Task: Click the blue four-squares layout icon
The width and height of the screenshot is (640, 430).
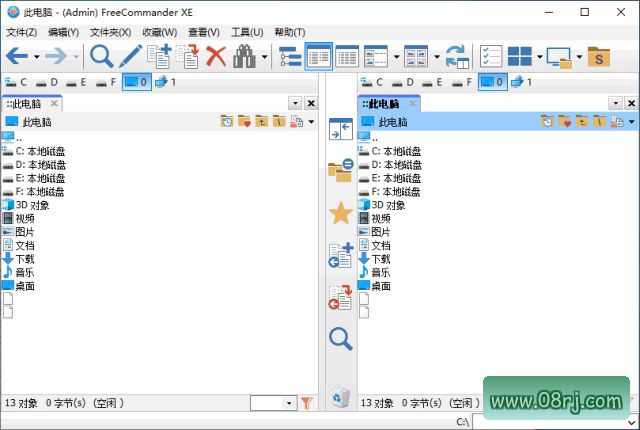Action: (x=520, y=56)
